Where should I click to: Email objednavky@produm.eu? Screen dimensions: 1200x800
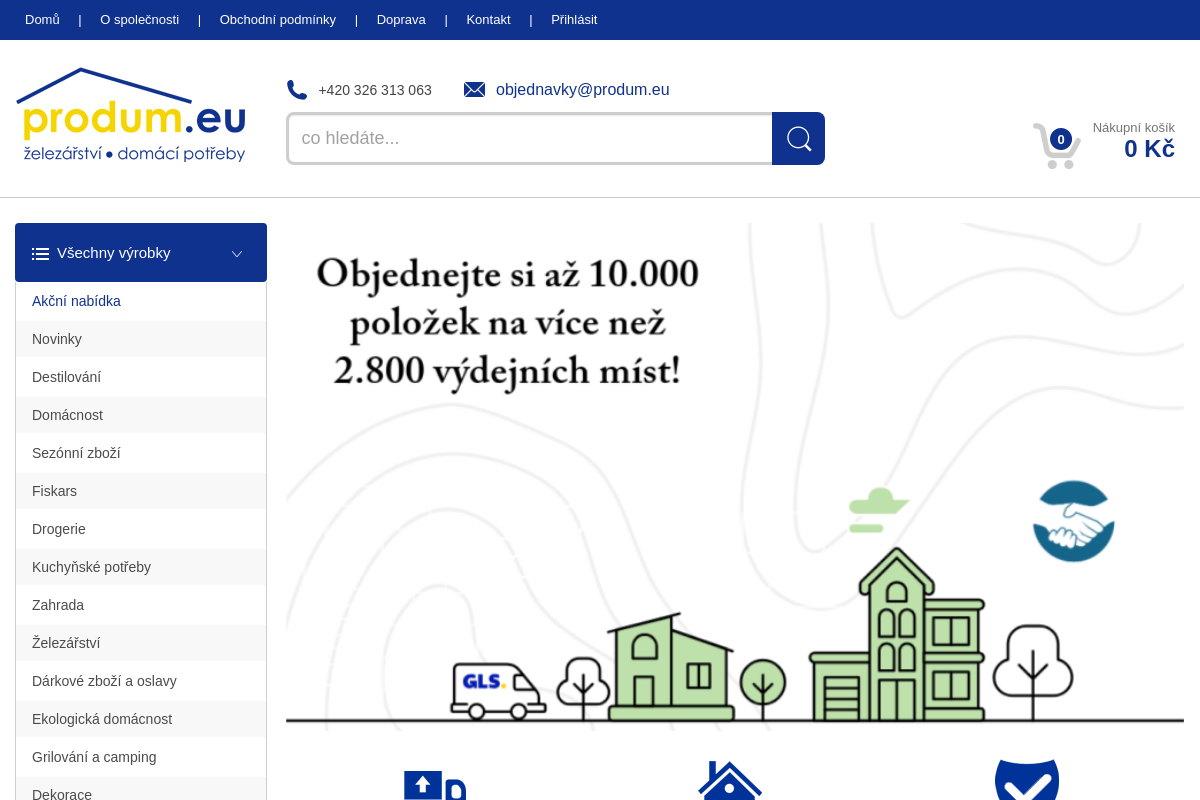[x=582, y=89]
